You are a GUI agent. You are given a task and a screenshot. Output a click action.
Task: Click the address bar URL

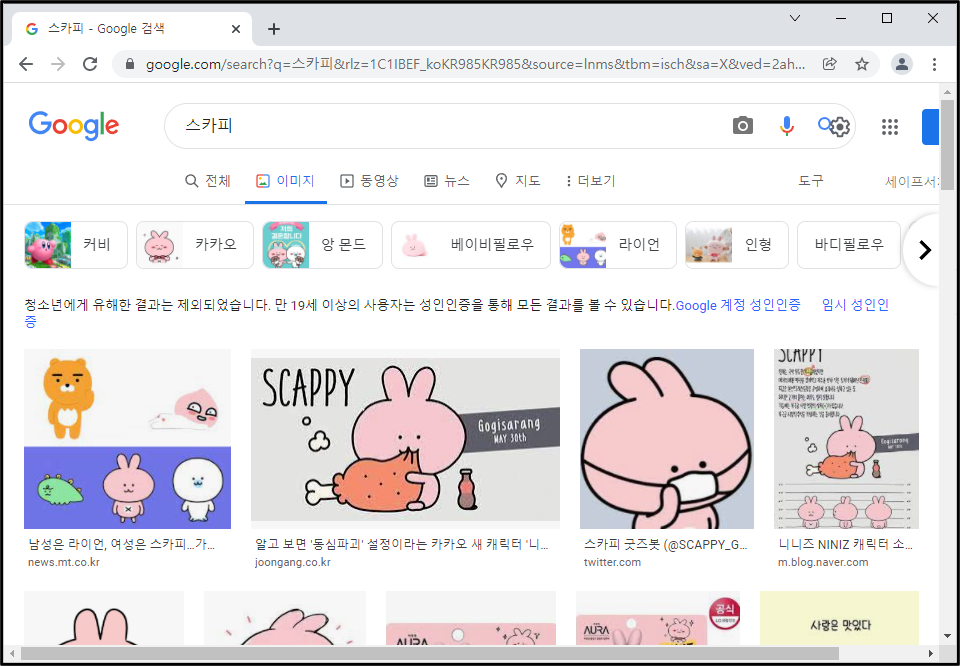coord(475,64)
